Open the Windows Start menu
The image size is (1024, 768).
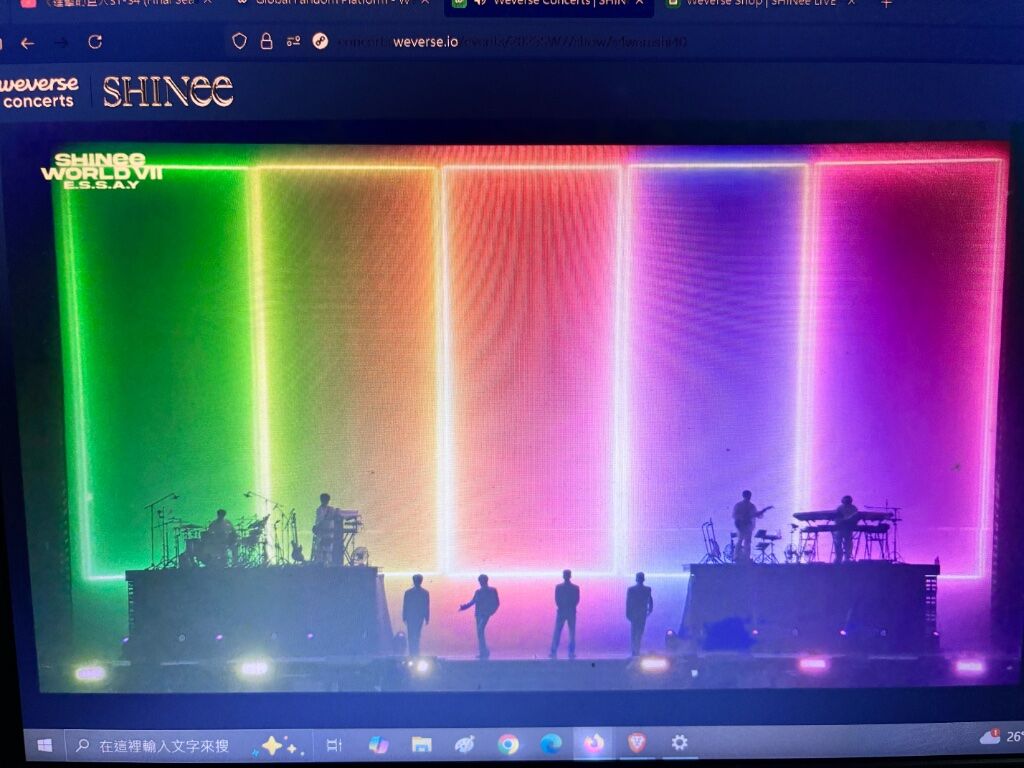coord(44,745)
